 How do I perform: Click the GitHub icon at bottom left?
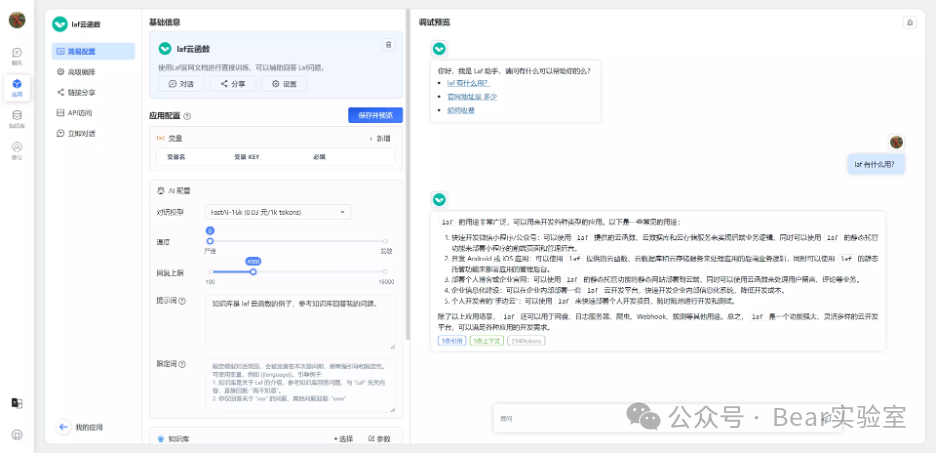[x=17, y=434]
